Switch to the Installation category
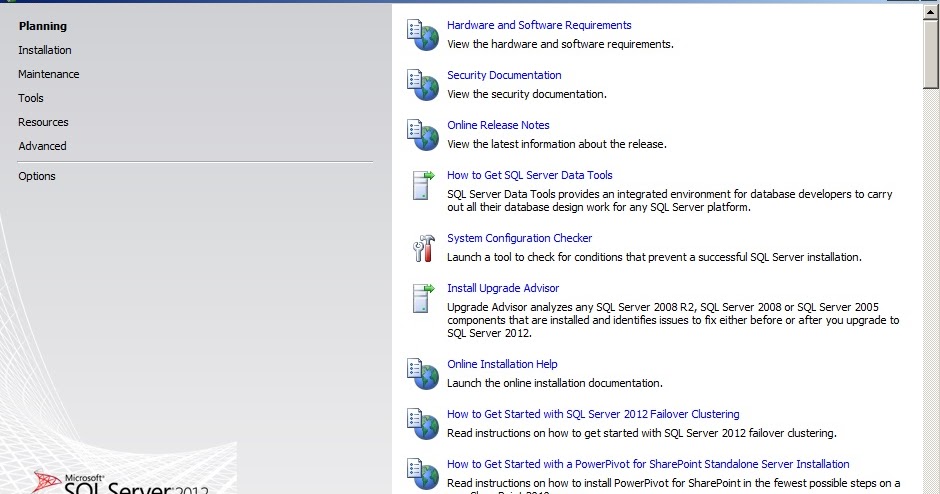The height and width of the screenshot is (494, 940). [44, 50]
